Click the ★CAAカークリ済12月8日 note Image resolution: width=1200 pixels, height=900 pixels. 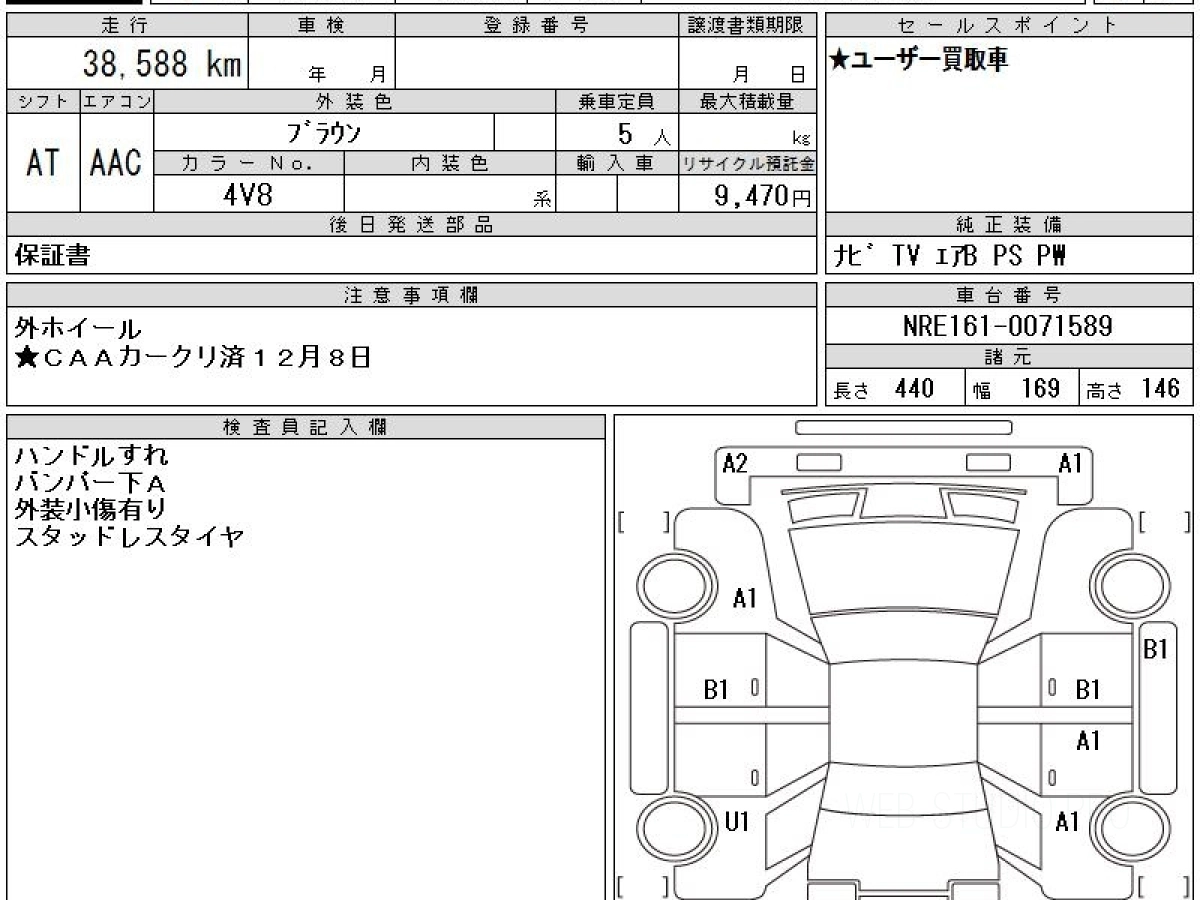tap(193, 357)
